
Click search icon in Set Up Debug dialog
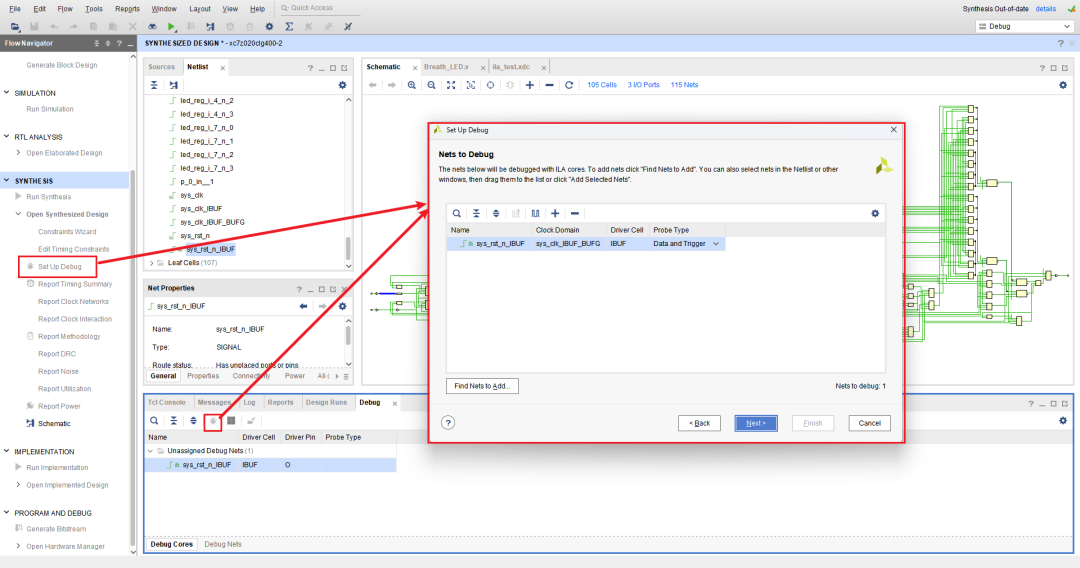click(457, 213)
